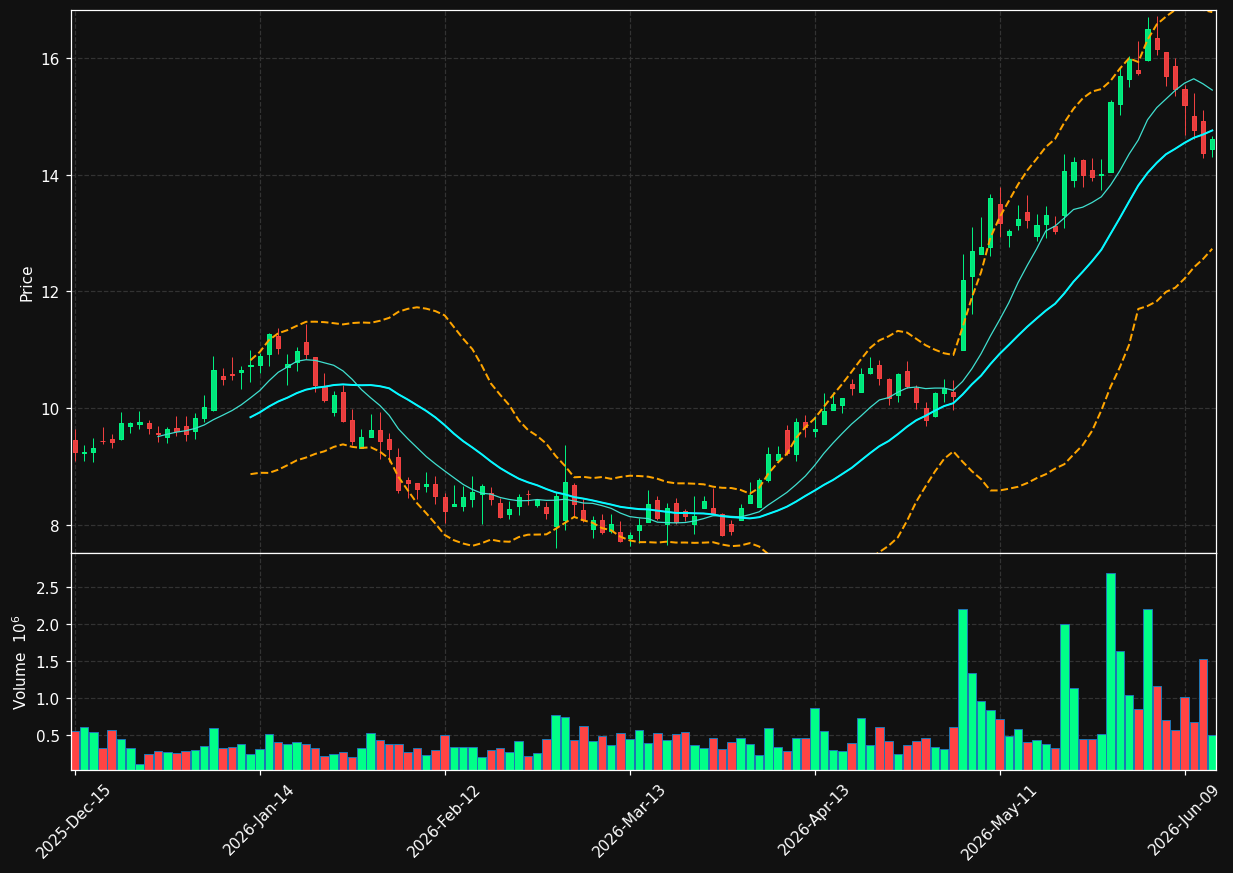
Task: Click the volume tick label 2.0
Action: 50,625
